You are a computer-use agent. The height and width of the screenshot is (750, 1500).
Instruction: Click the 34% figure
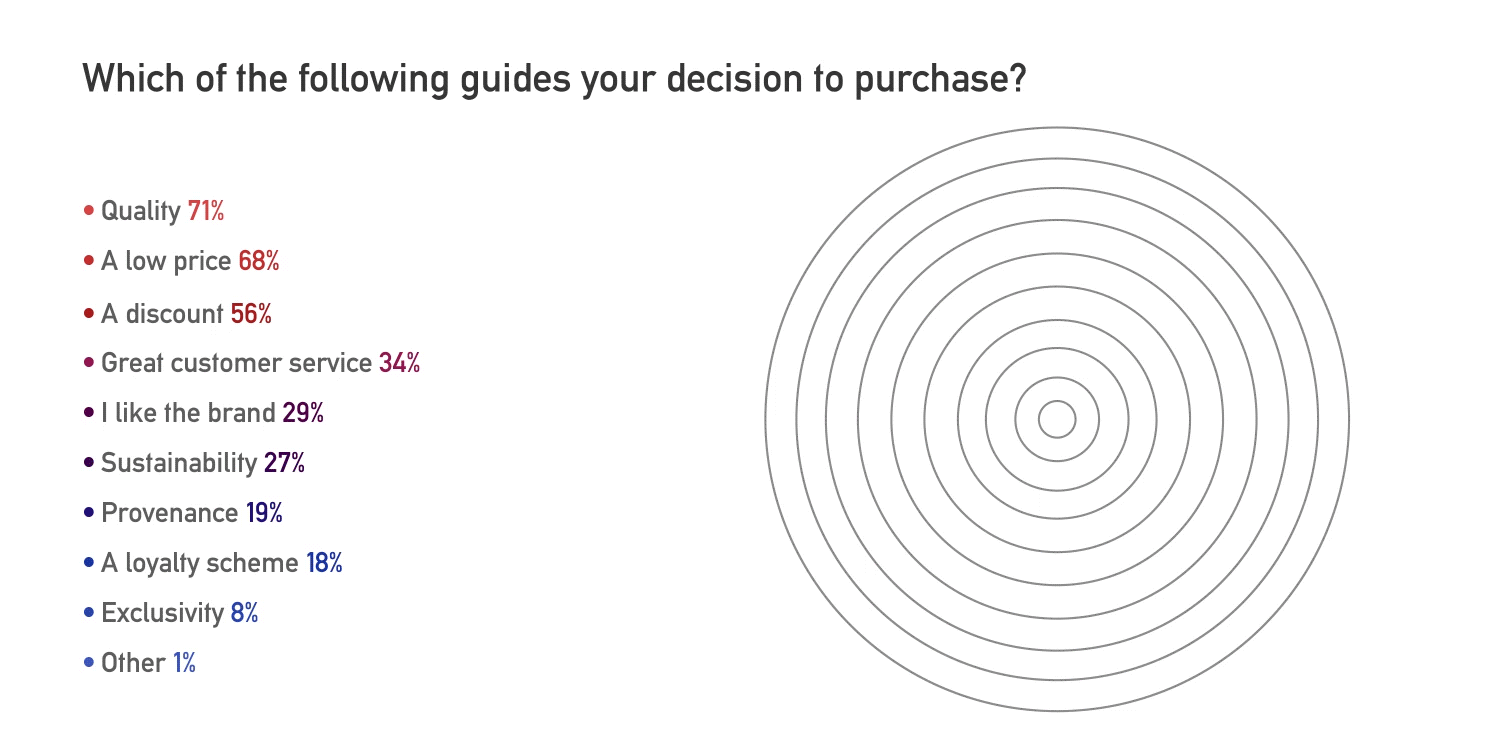pyautogui.click(x=399, y=363)
